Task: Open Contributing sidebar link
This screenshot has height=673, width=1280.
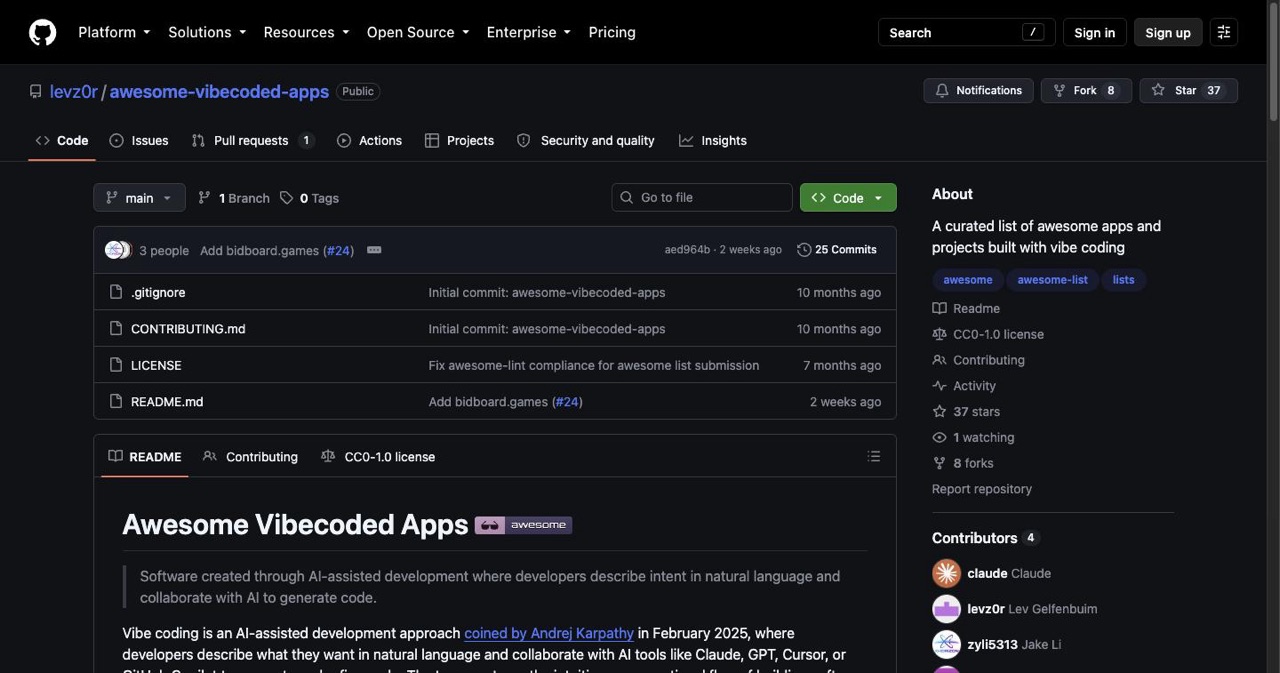Action: click(x=978, y=360)
